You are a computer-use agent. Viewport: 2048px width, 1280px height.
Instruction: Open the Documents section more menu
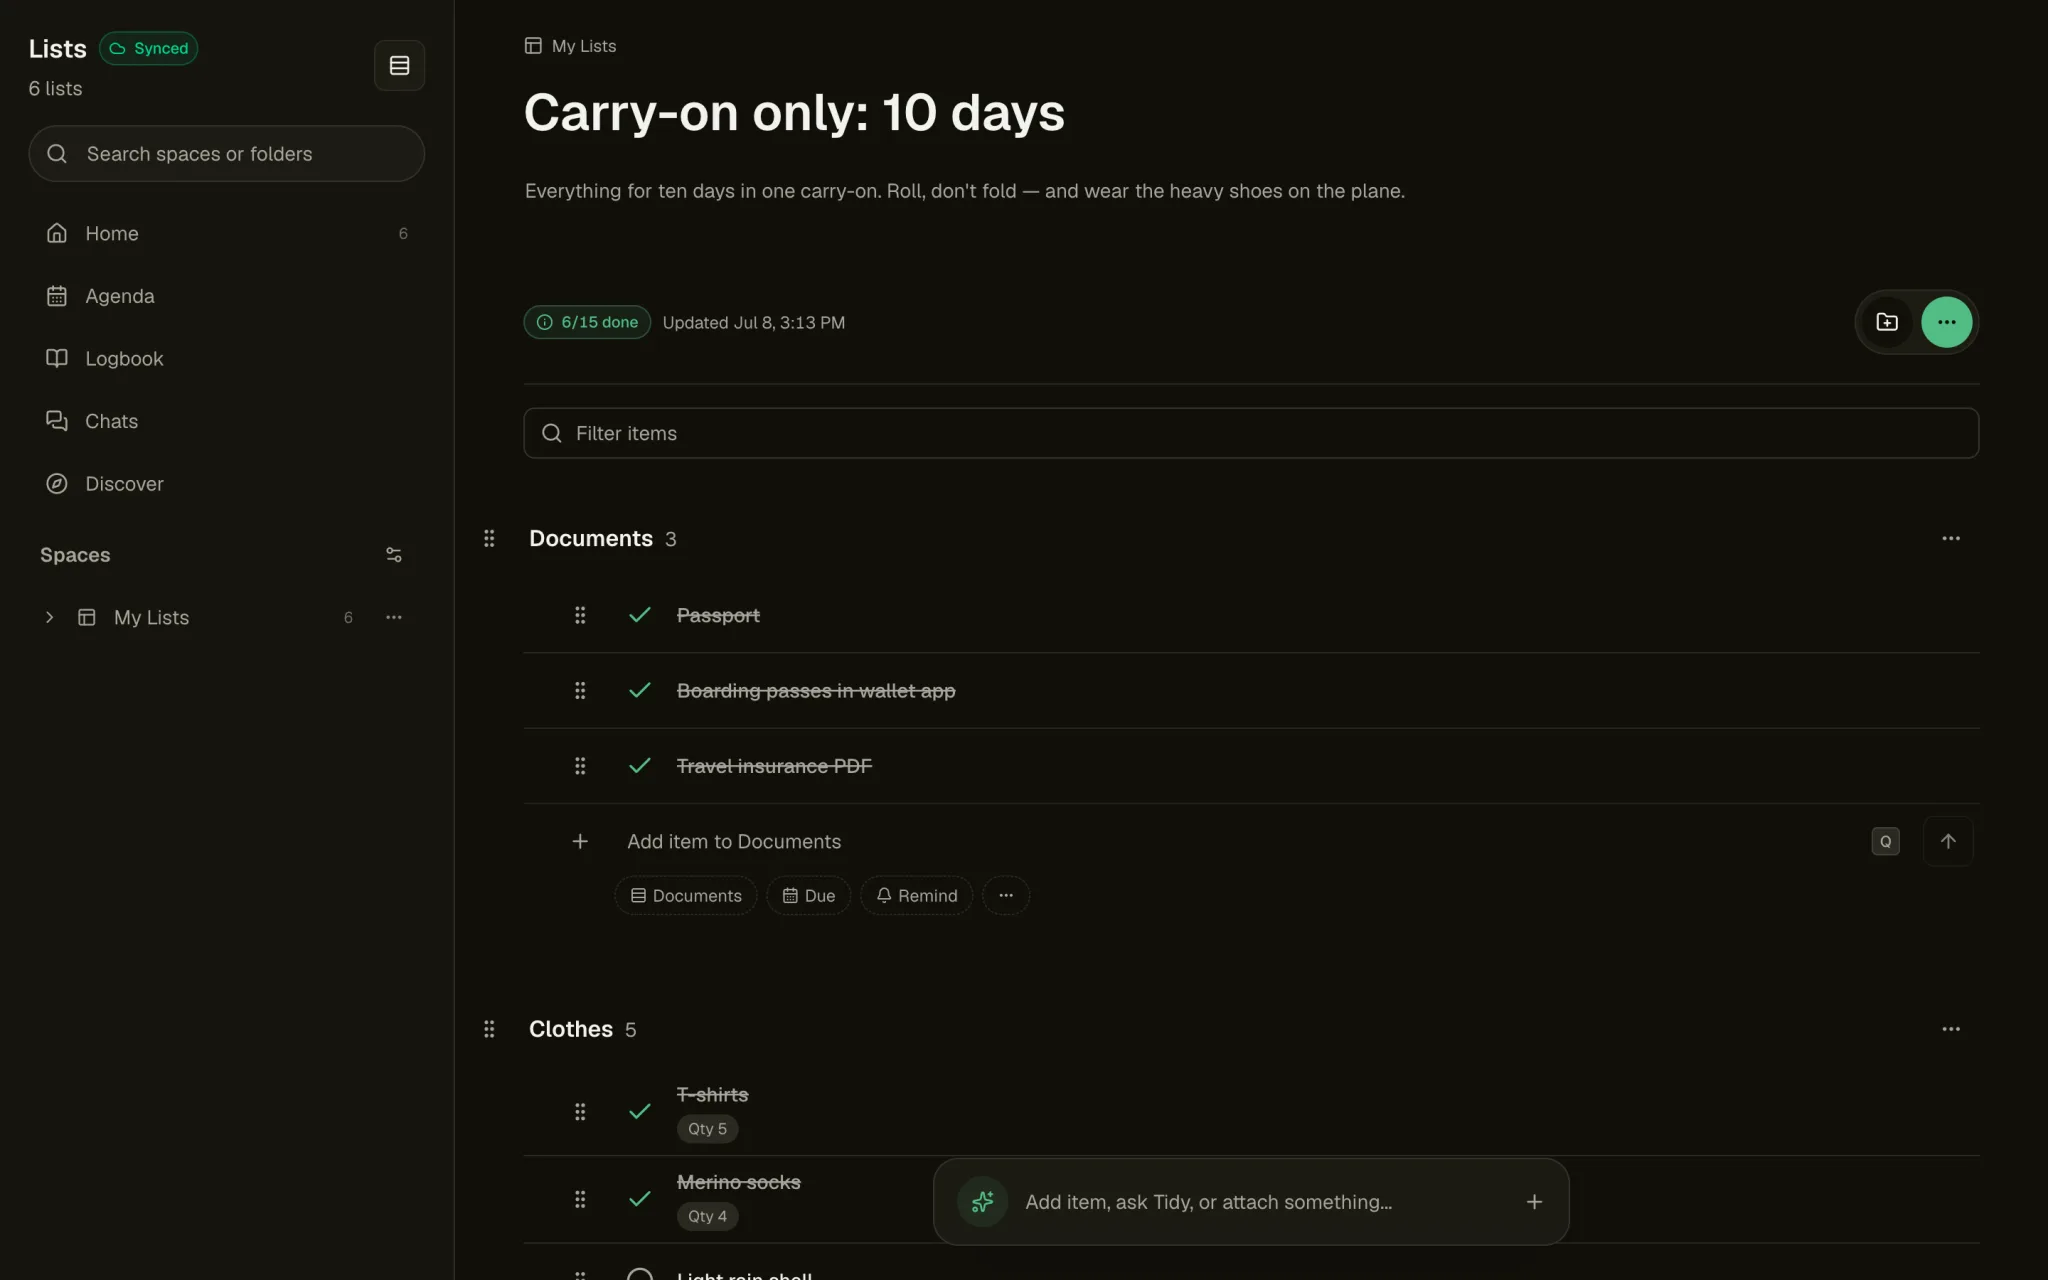tap(1951, 538)
